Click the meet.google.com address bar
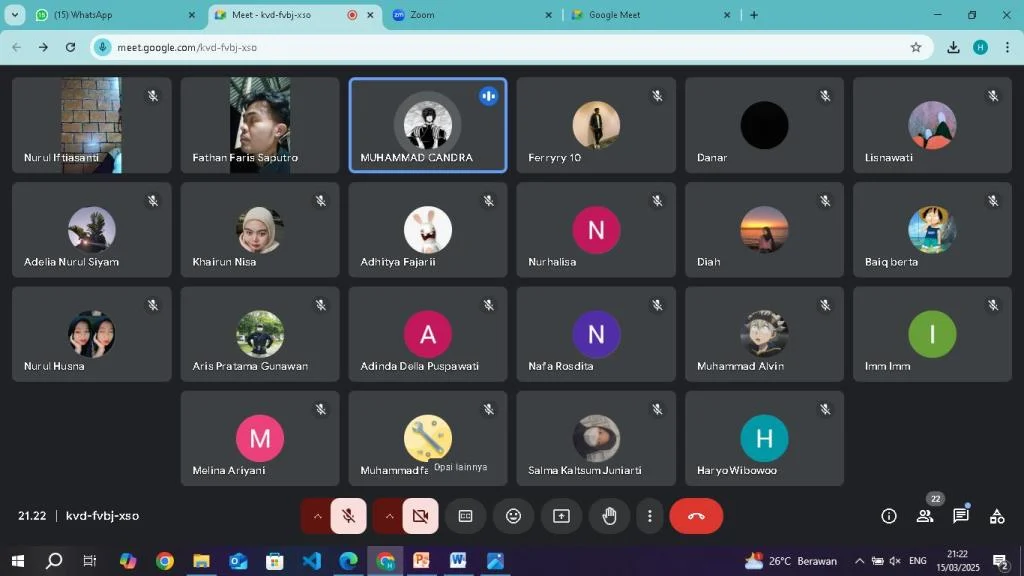The image size is (1024, 576). tap(500, 47)
